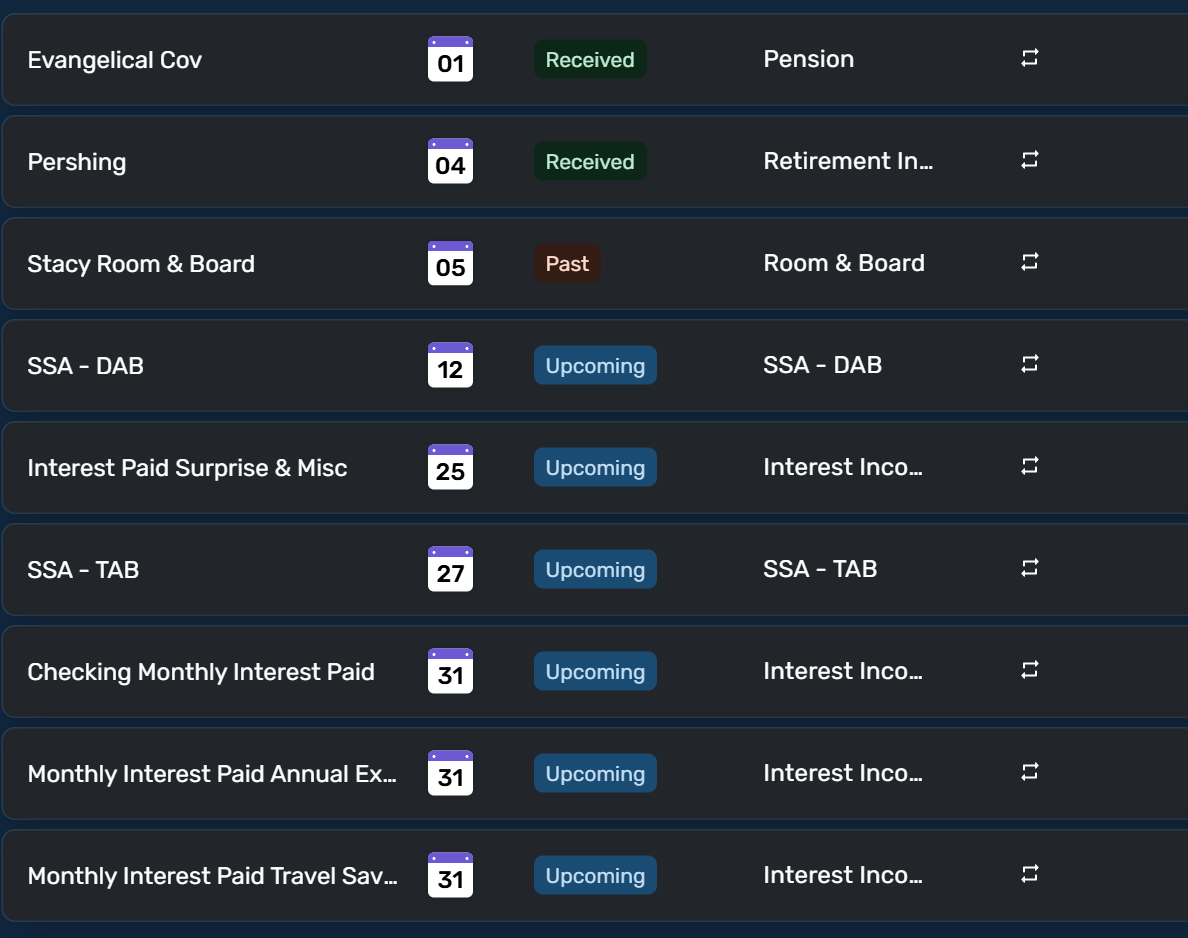Click the repeat icon in SSA - DAB row
The width and height of the screenshot is (1188, 938).
[x=1030, y=364]
